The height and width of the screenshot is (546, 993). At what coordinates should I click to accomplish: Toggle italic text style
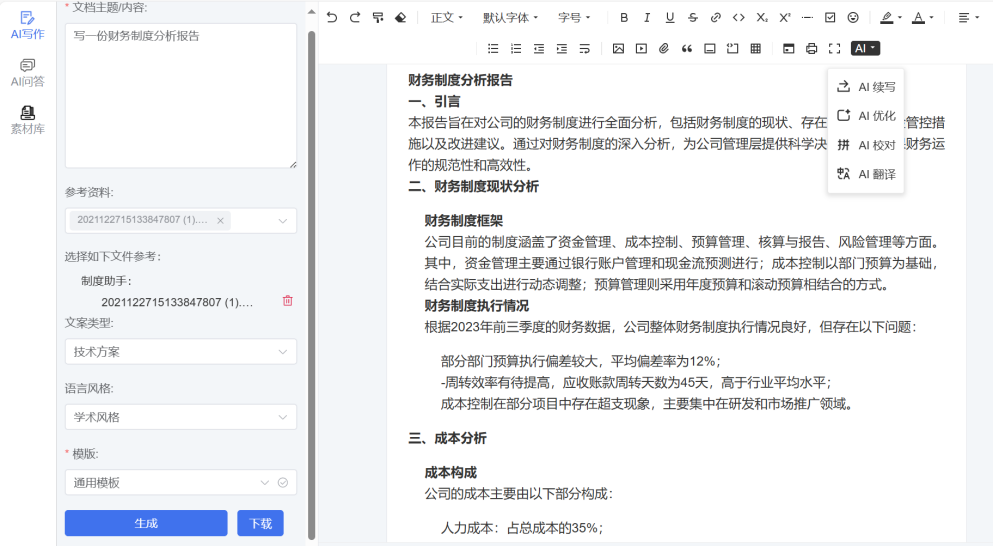647,17
